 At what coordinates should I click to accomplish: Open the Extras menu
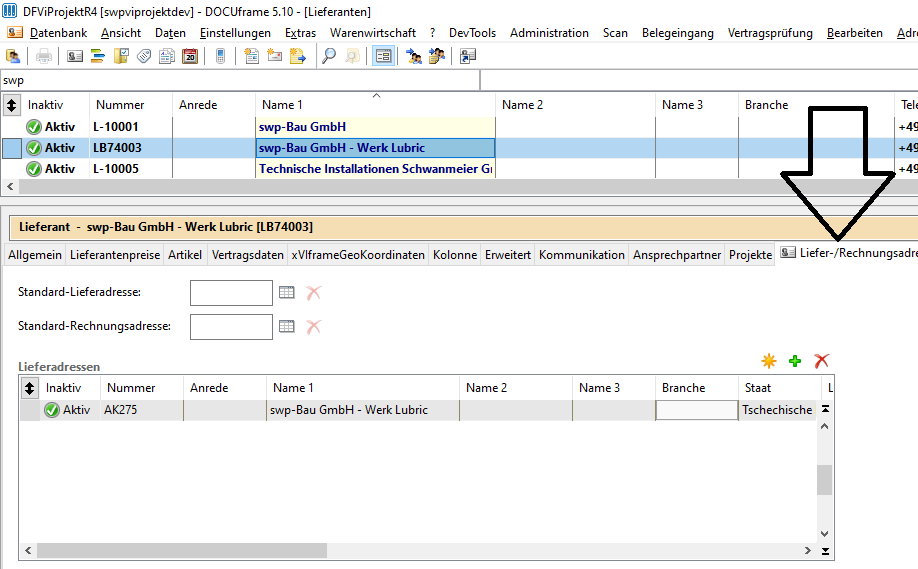coord(300,33)
